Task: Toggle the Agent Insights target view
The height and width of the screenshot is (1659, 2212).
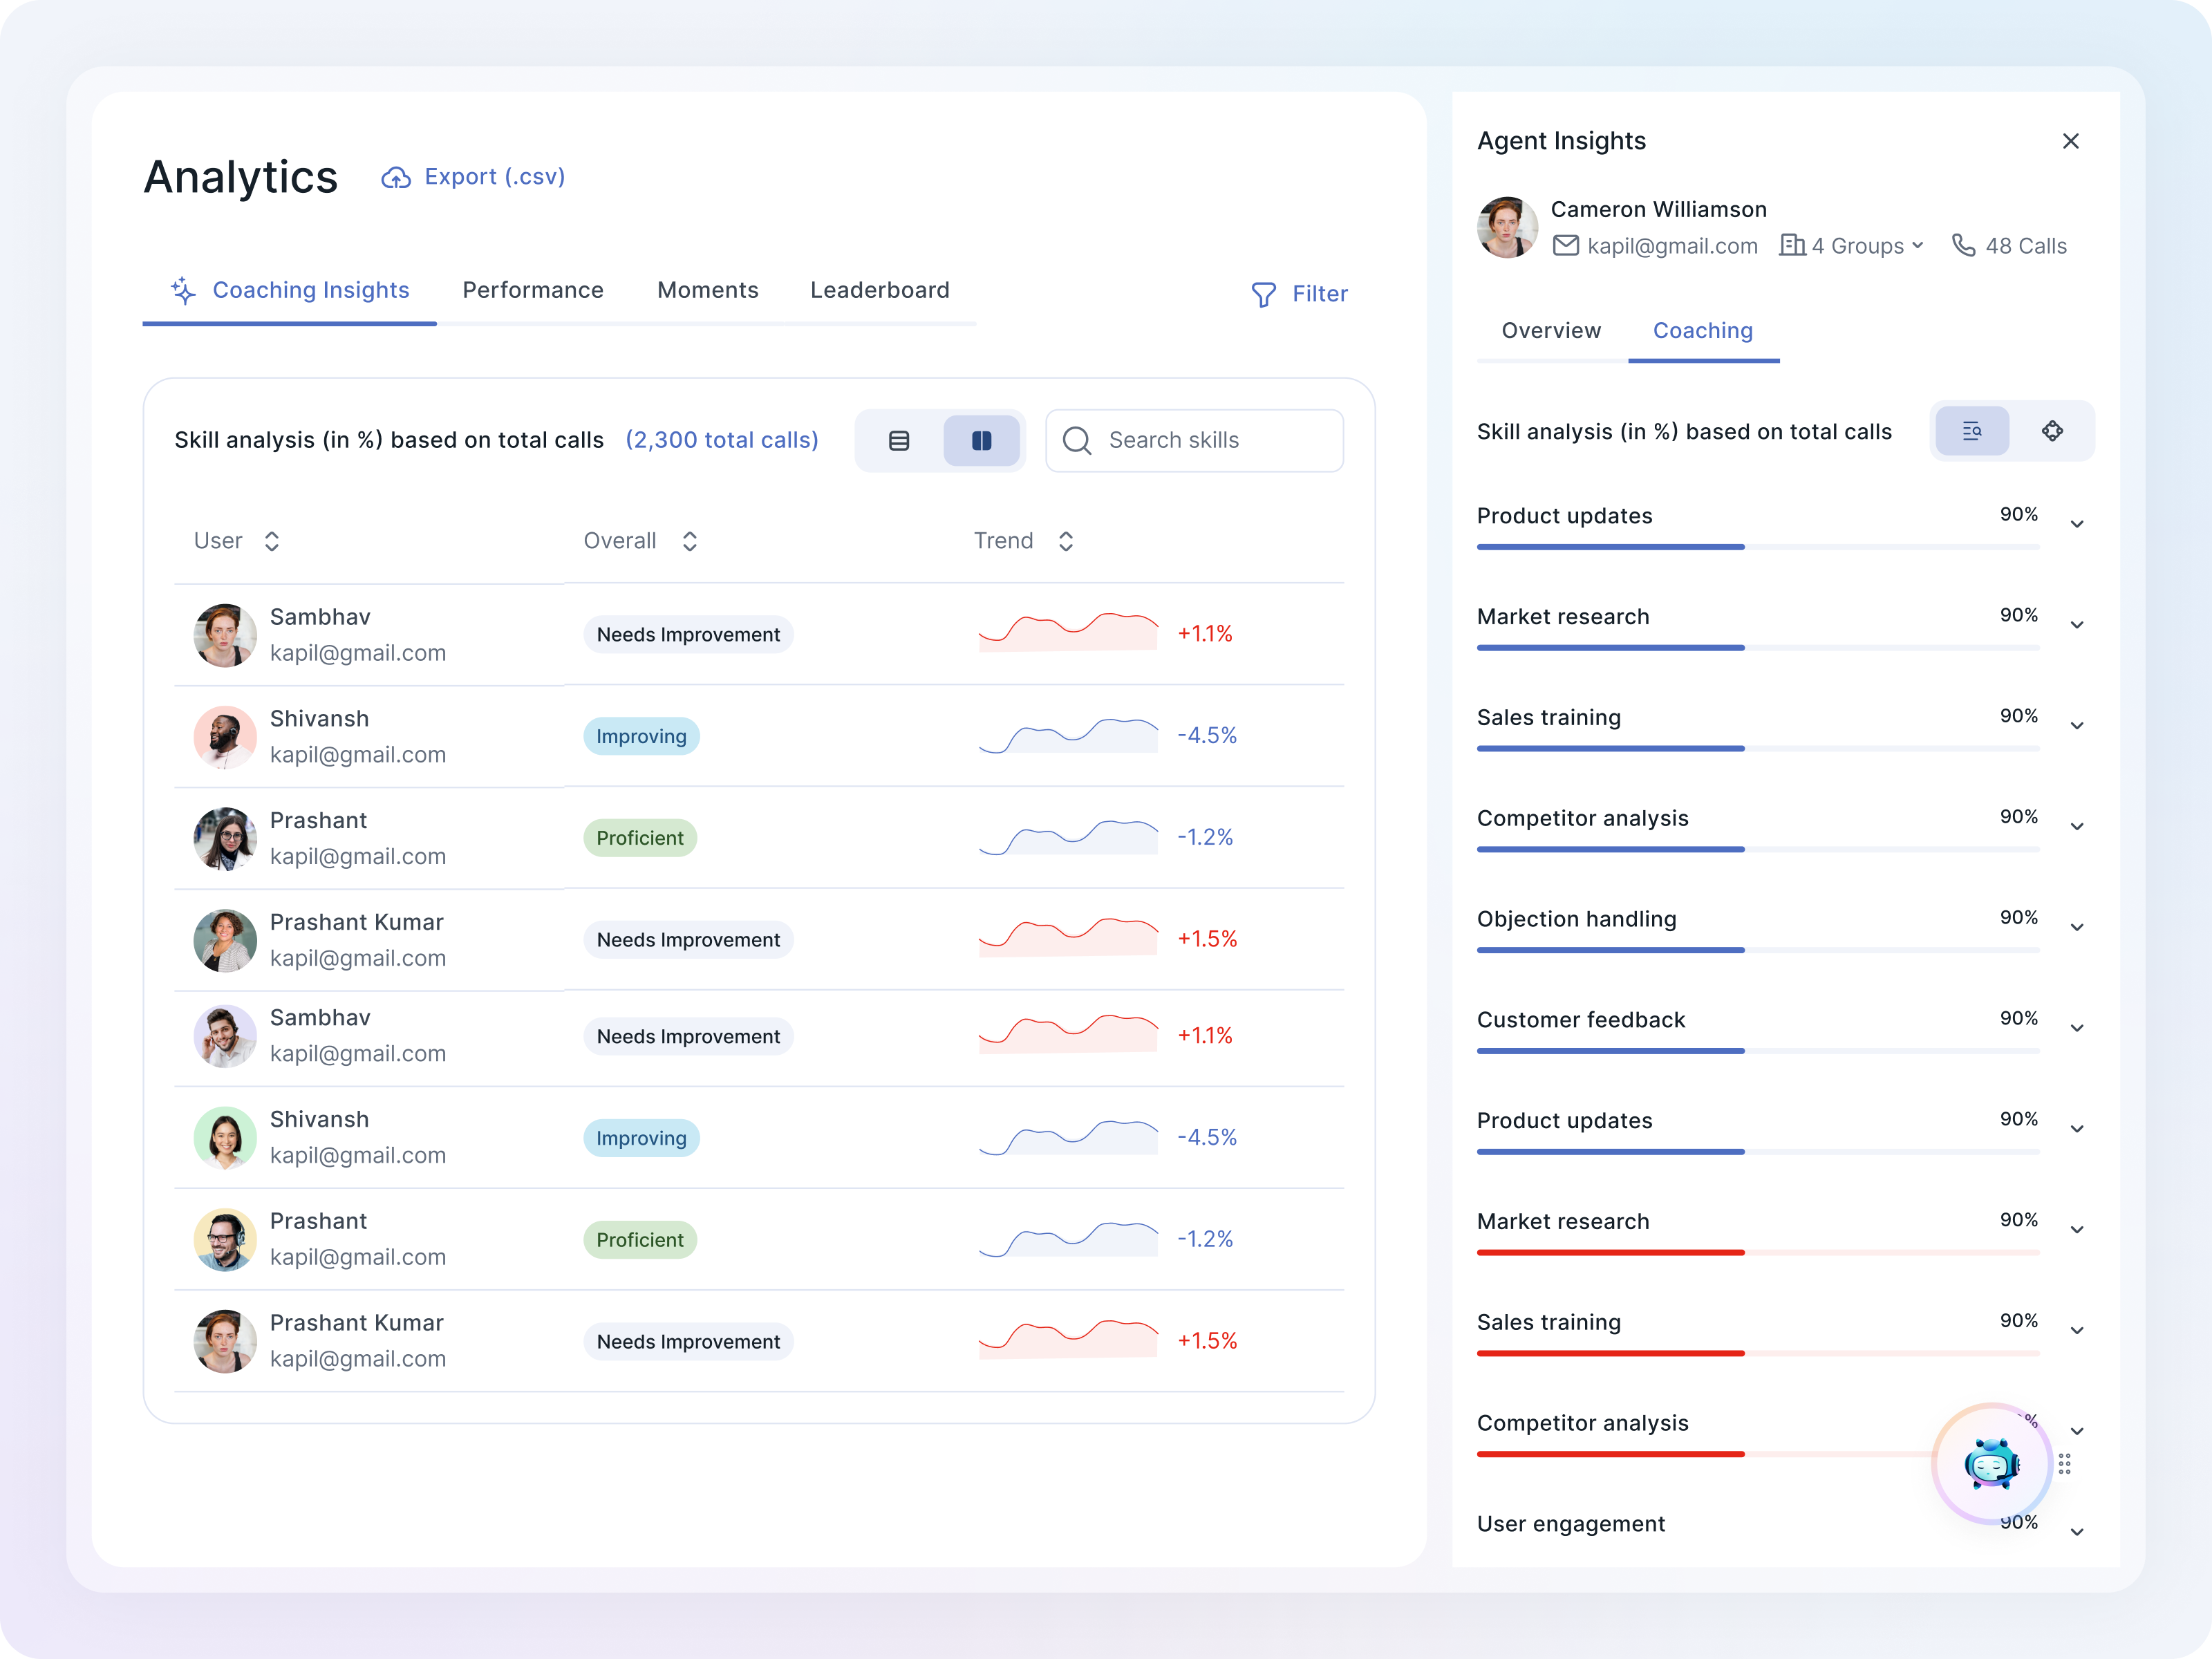Action: tap(2052, 431)
